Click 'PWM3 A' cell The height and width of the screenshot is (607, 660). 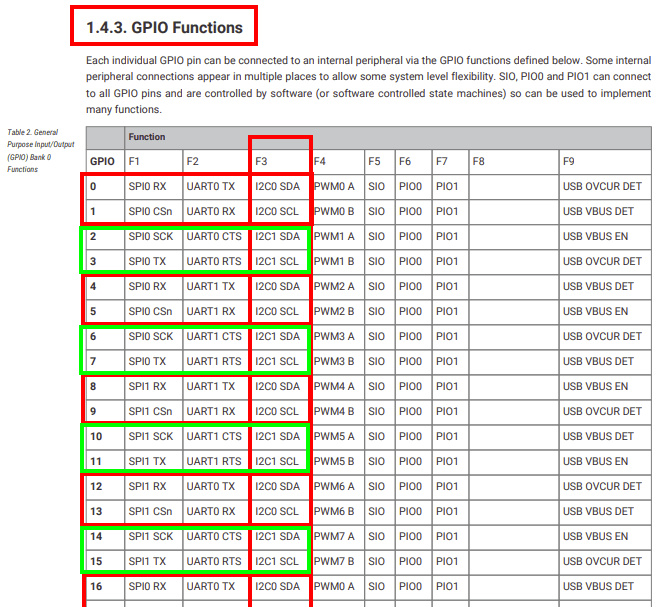(334, 336)
